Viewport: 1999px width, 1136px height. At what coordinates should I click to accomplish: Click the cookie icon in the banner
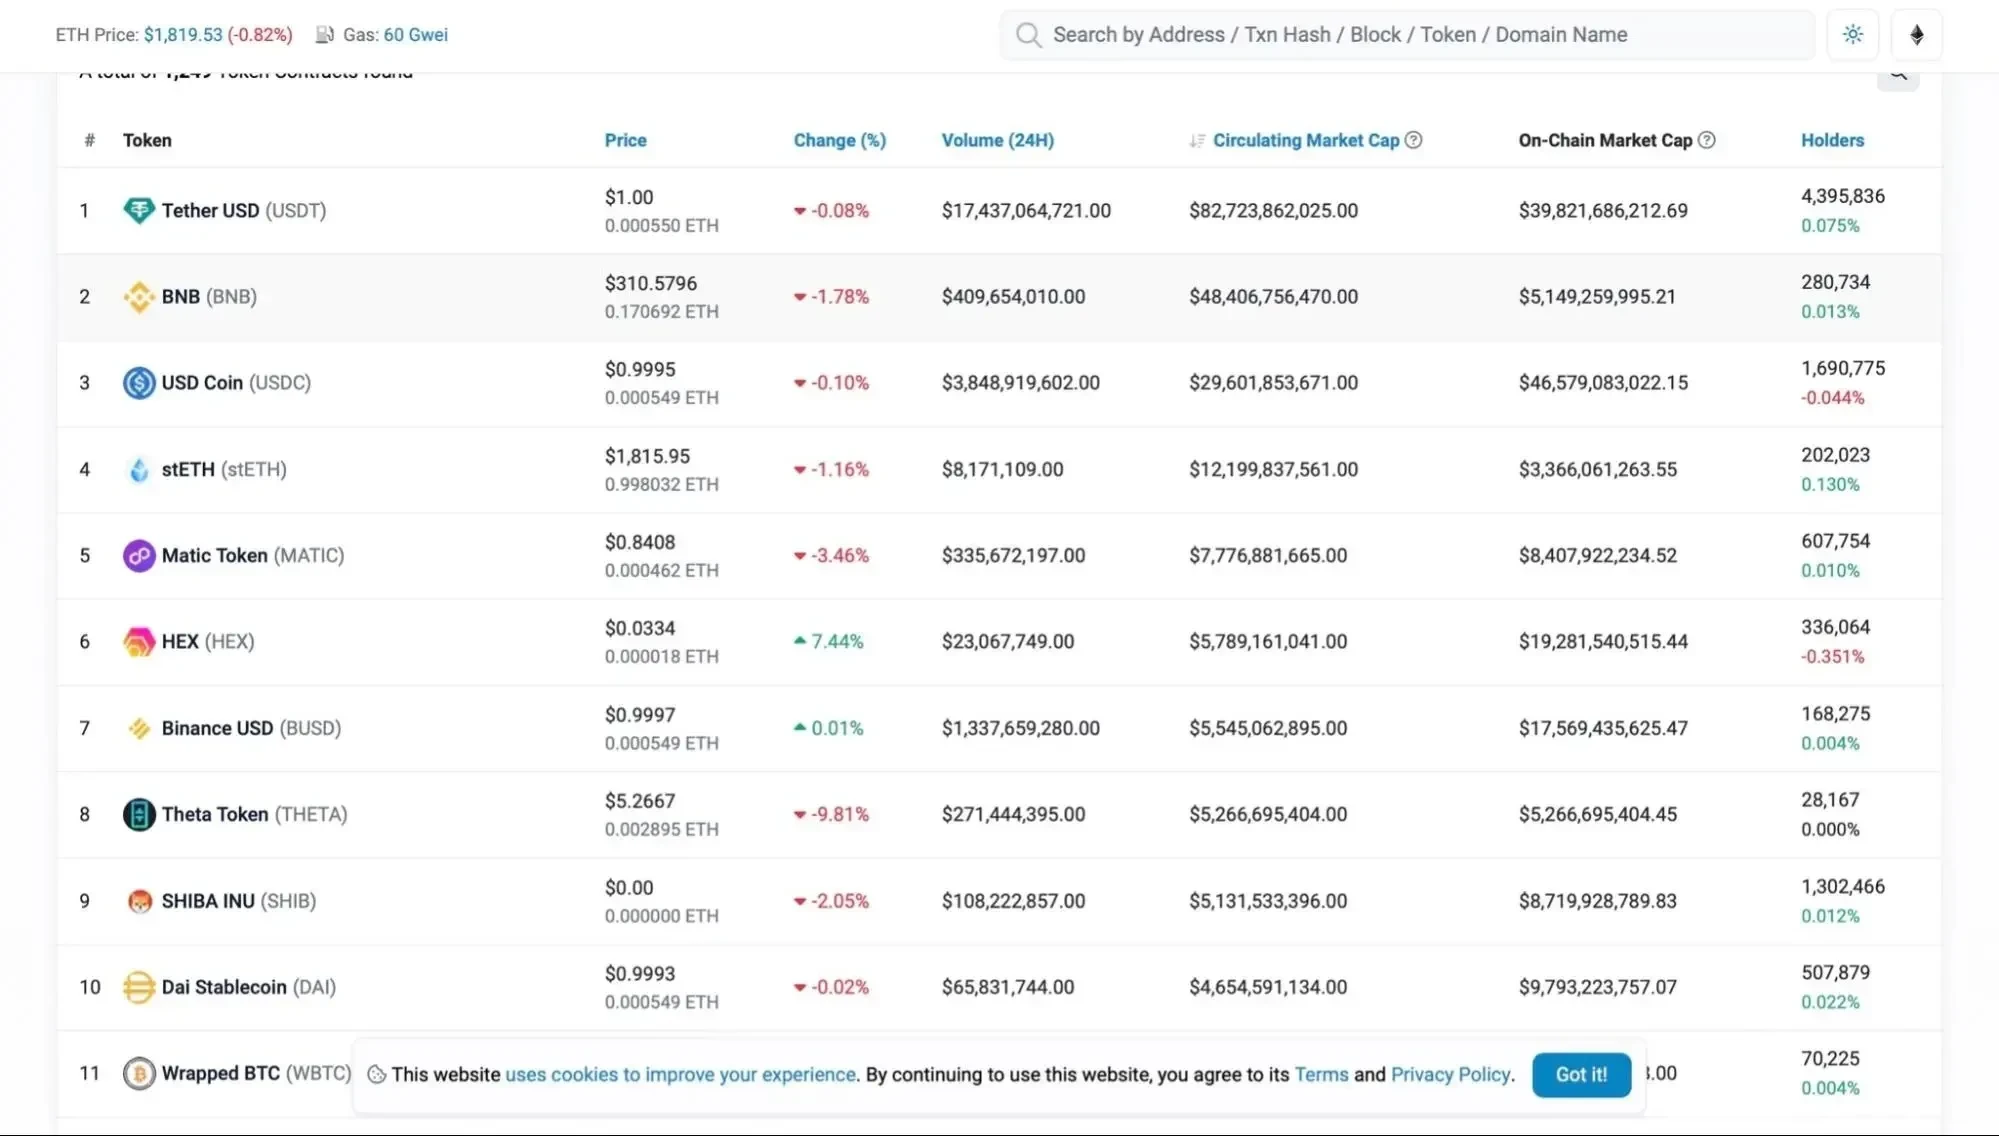(377, 1075)
